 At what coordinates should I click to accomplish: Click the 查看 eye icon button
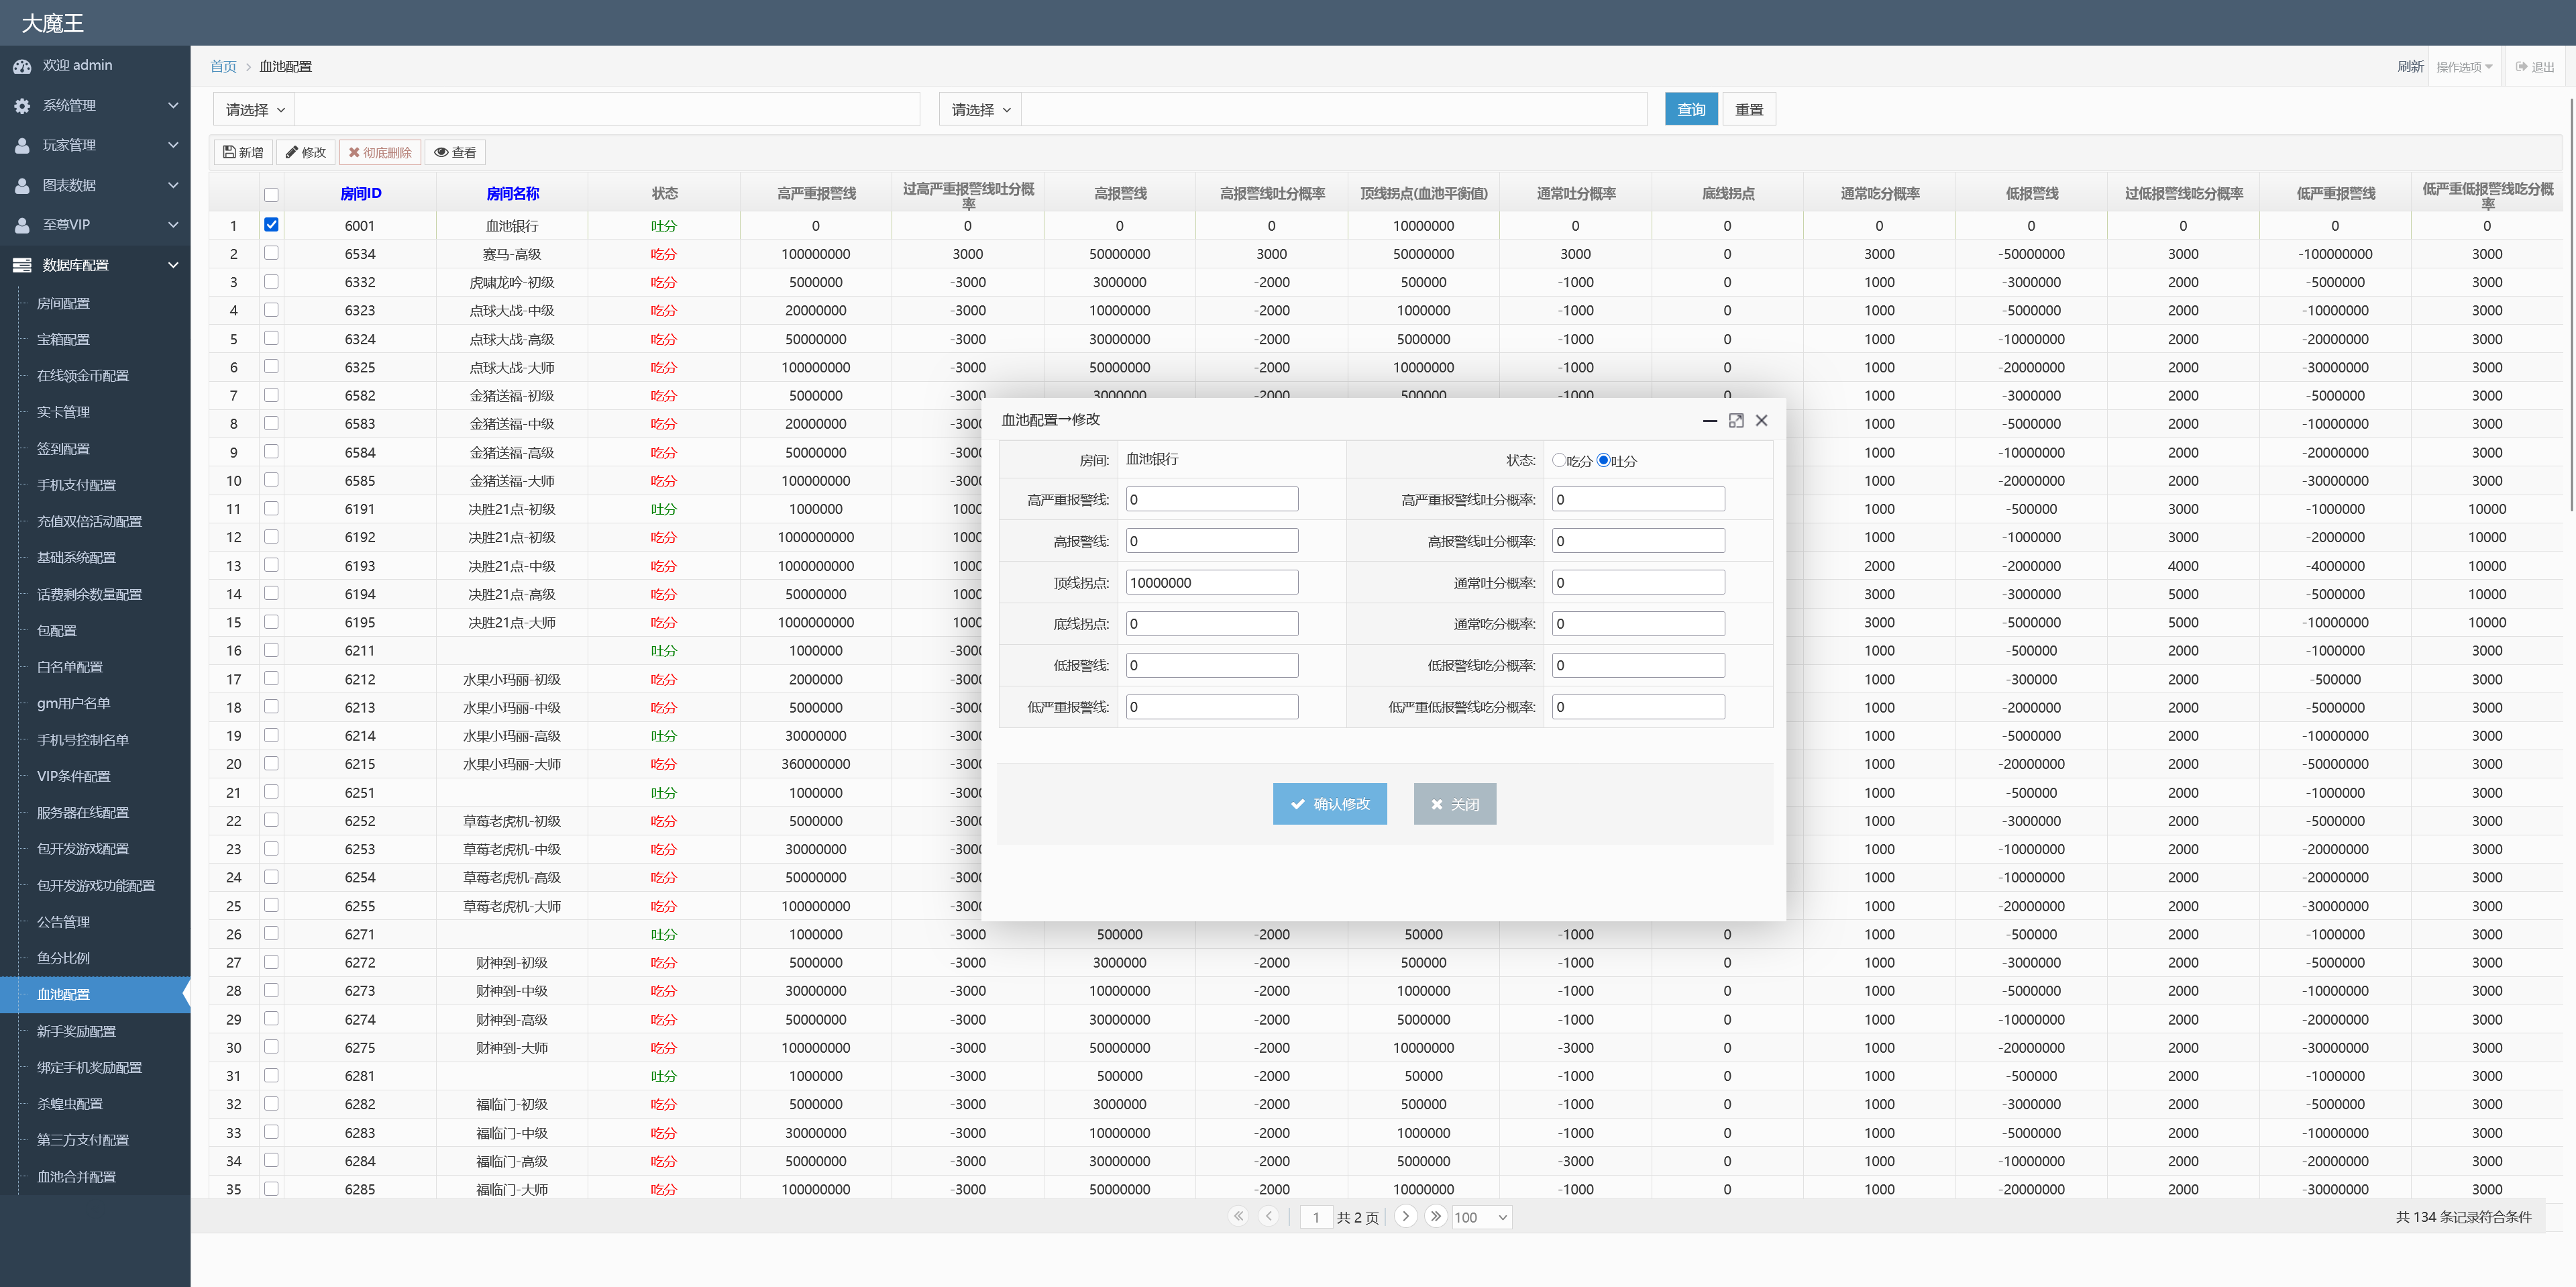coord(455,152)
